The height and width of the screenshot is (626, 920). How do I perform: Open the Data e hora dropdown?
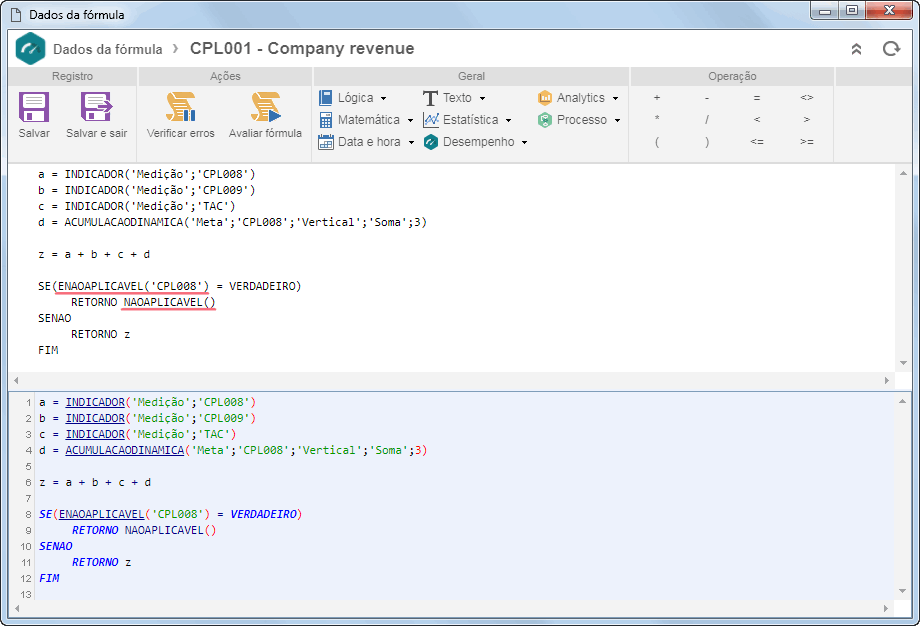pos(366,142)
